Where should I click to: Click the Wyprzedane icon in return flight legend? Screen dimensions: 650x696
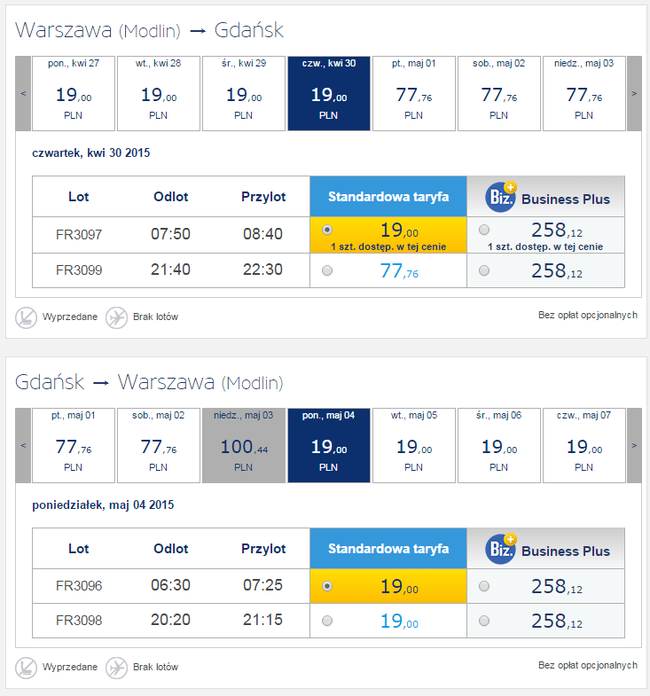pyautogui.click(x=26, y=668)
